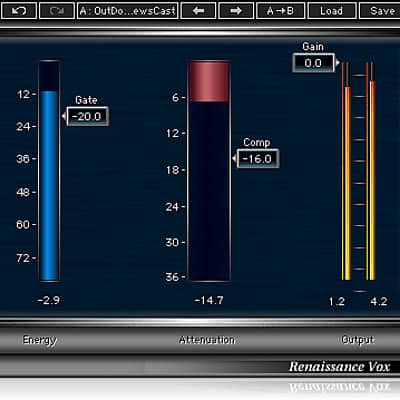Click the Load button

coord(331,11)
